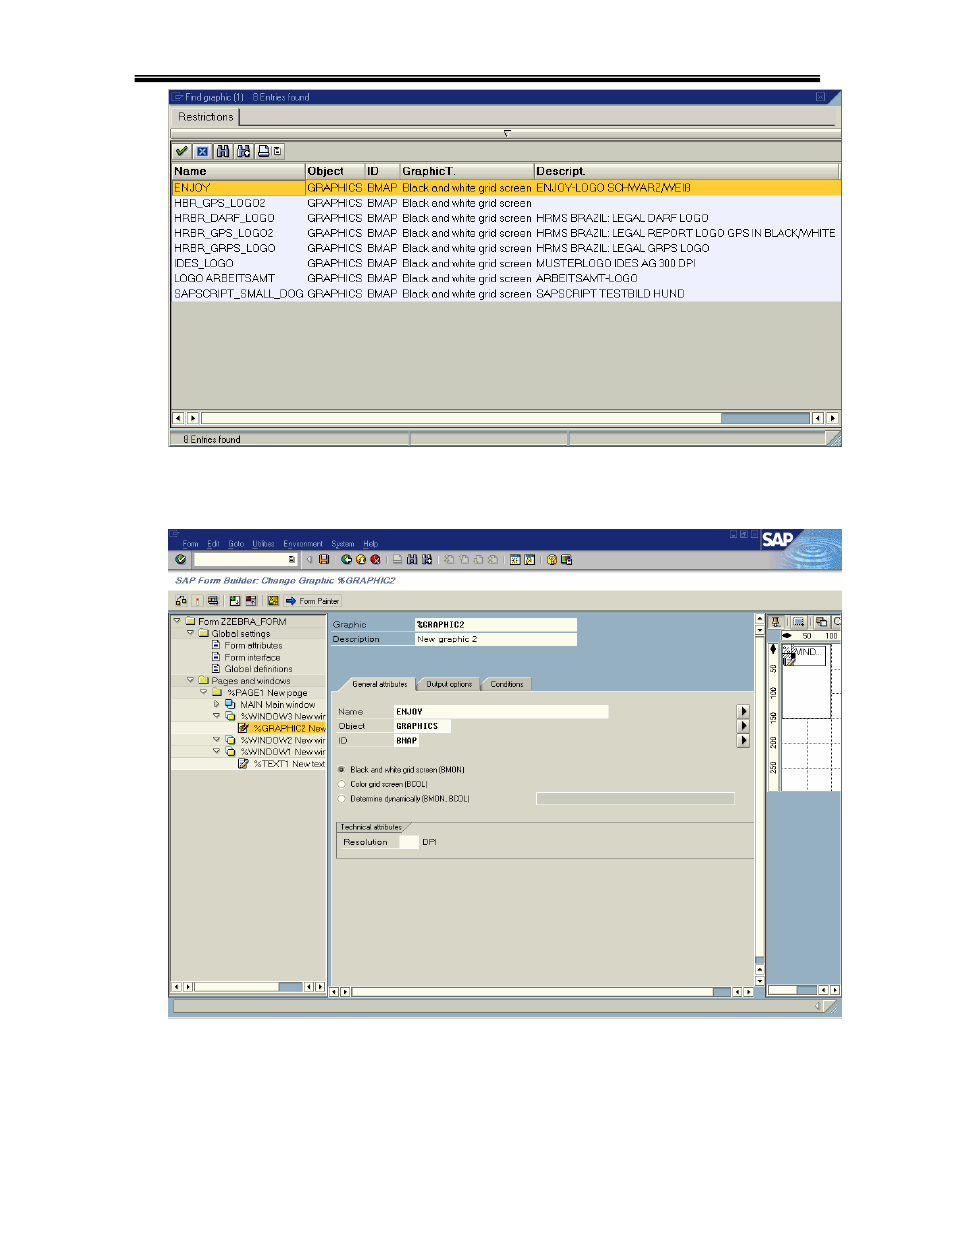This screenshot has width=954, height=1235.
Task: Switch to the General attributes tab
Action: (x=379, y=684)
